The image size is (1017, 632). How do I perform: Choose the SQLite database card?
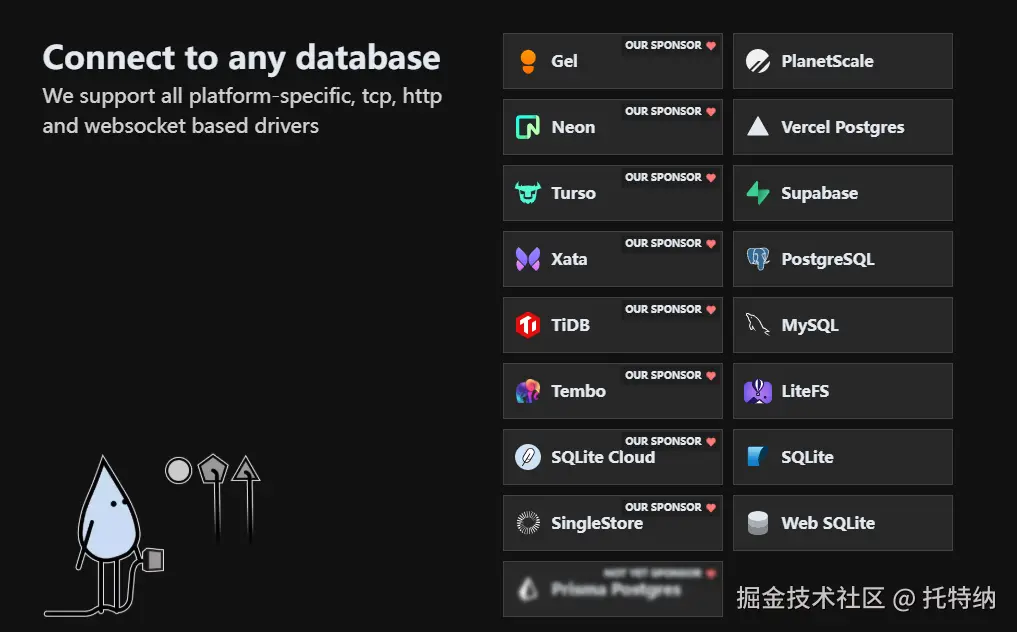coord(842,457)
